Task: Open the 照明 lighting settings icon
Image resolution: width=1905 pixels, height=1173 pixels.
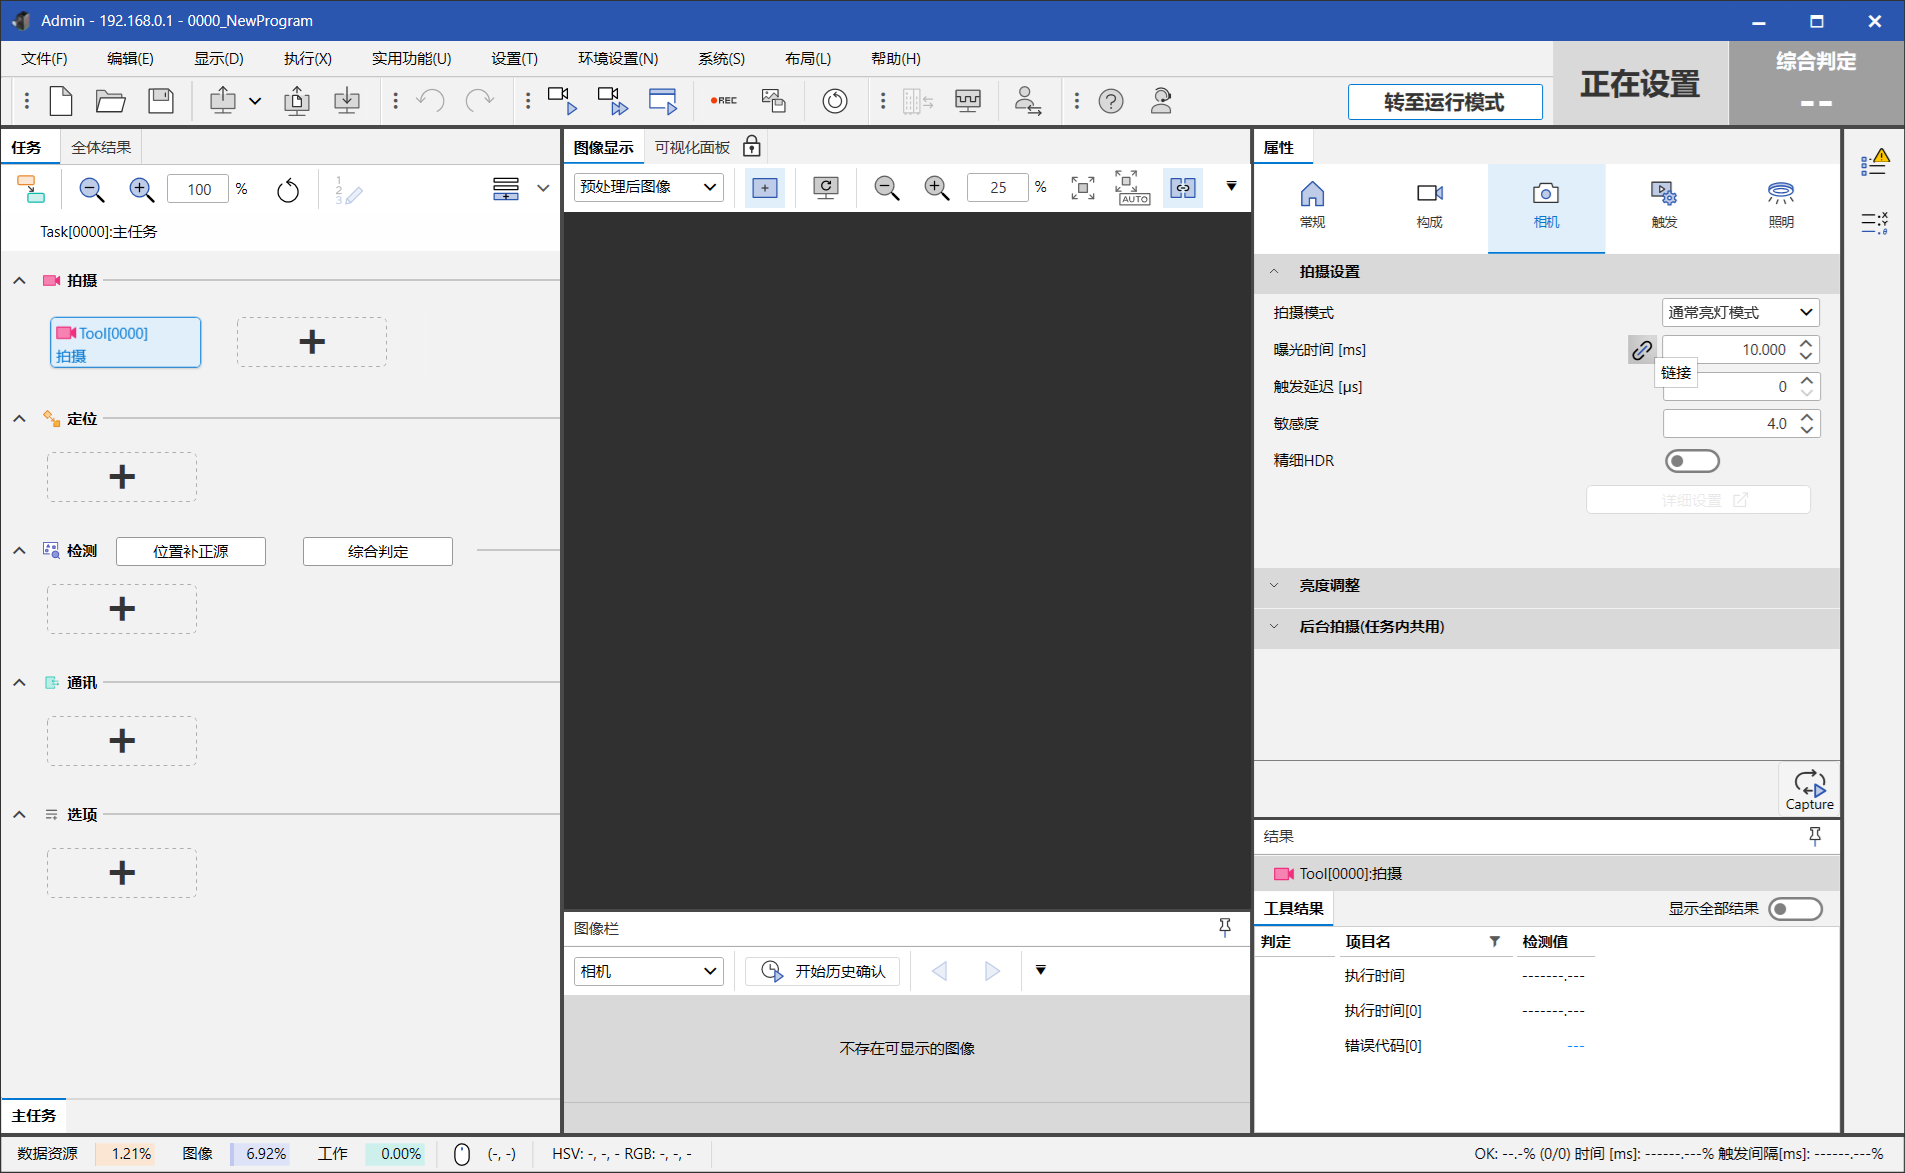Action: click(1780, 204)
